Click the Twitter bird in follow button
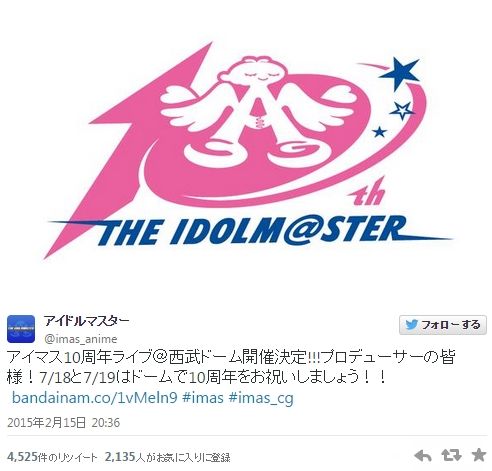 [x=411, y=325]
